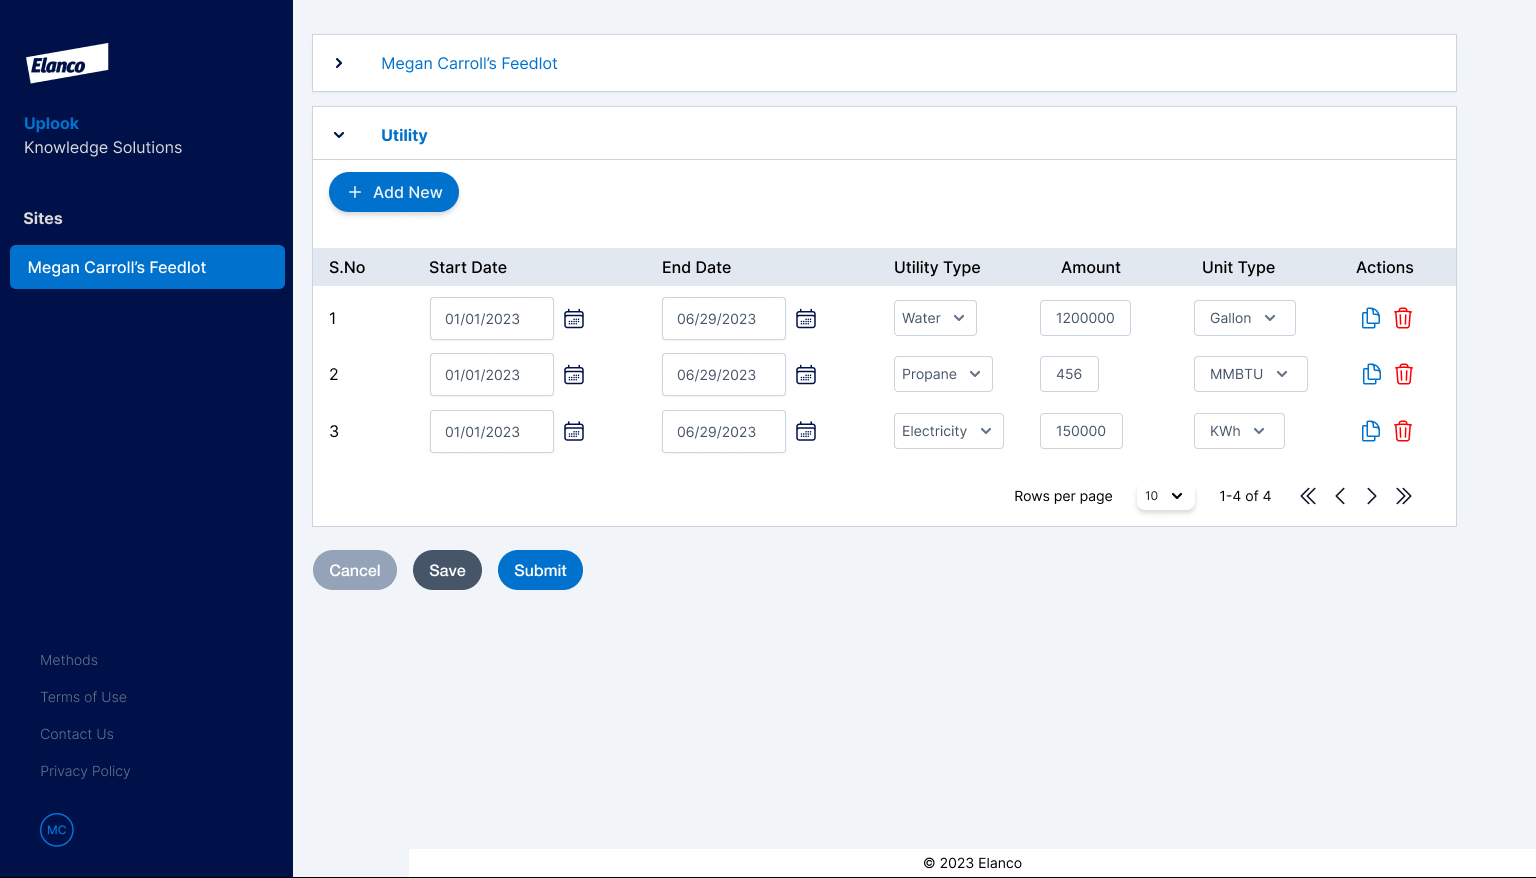Viewport: 1536px width, 878px height.
Task: Click the End Date column header
Action: point(696,267)
